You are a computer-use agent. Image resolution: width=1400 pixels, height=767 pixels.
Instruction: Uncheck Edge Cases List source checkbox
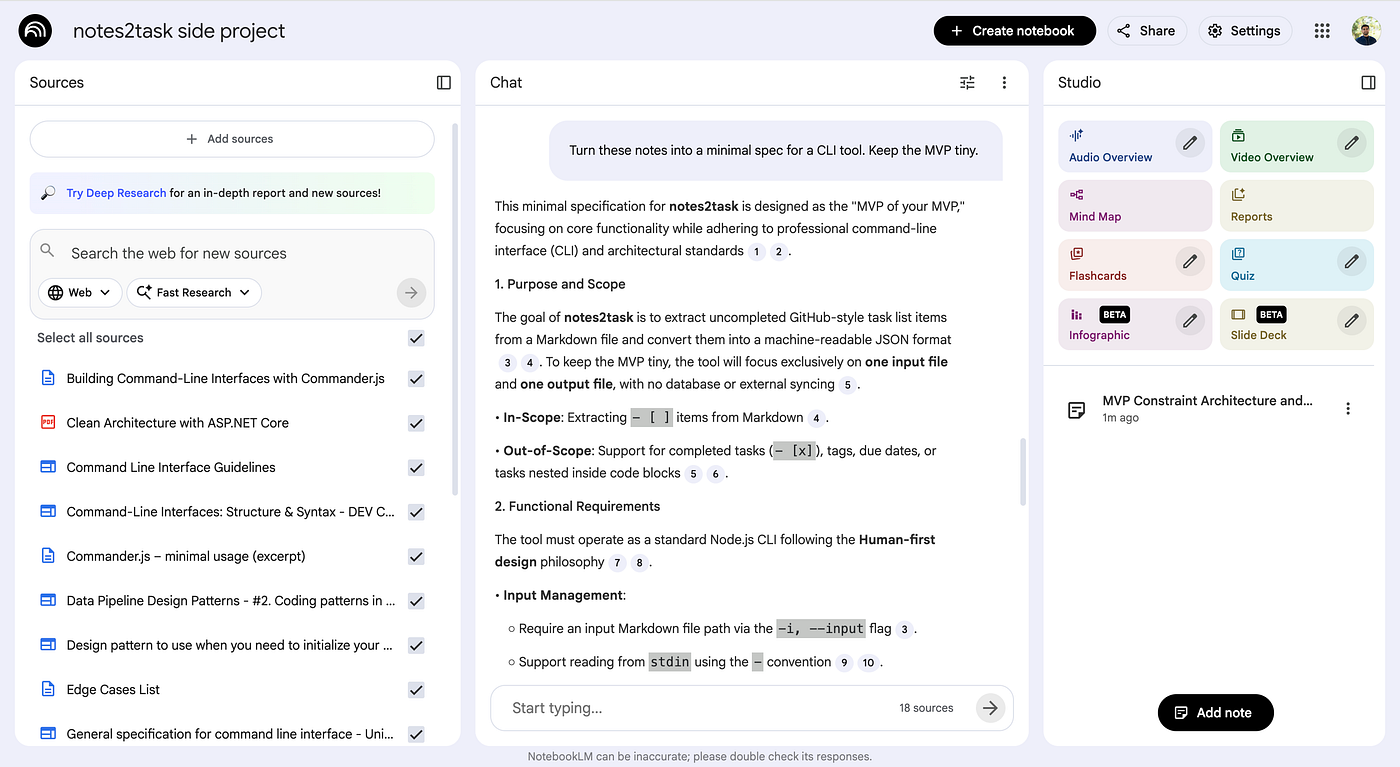(x=416, y=690)
